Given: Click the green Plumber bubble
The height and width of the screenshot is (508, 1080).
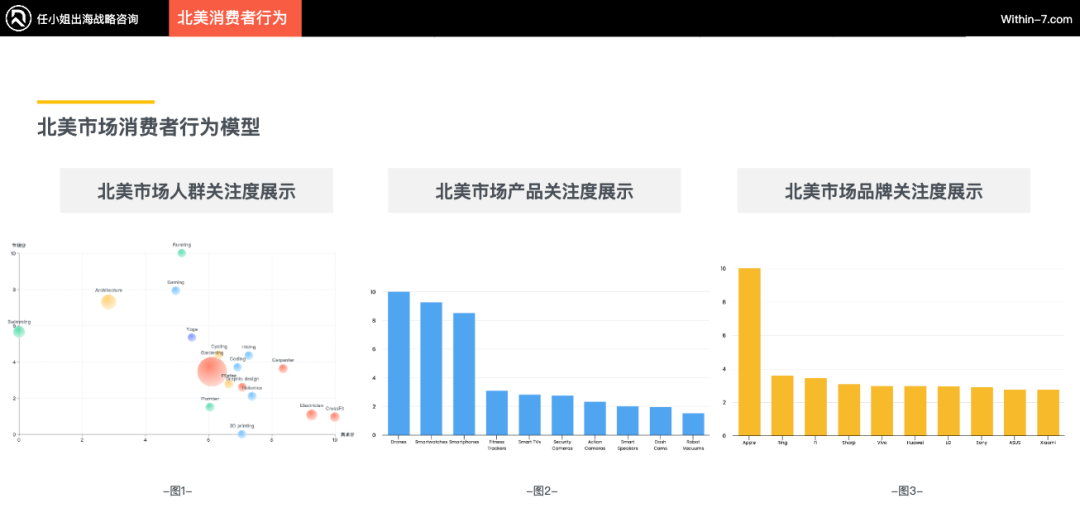Looking at the screenshot, I should [x=209, y=407].
